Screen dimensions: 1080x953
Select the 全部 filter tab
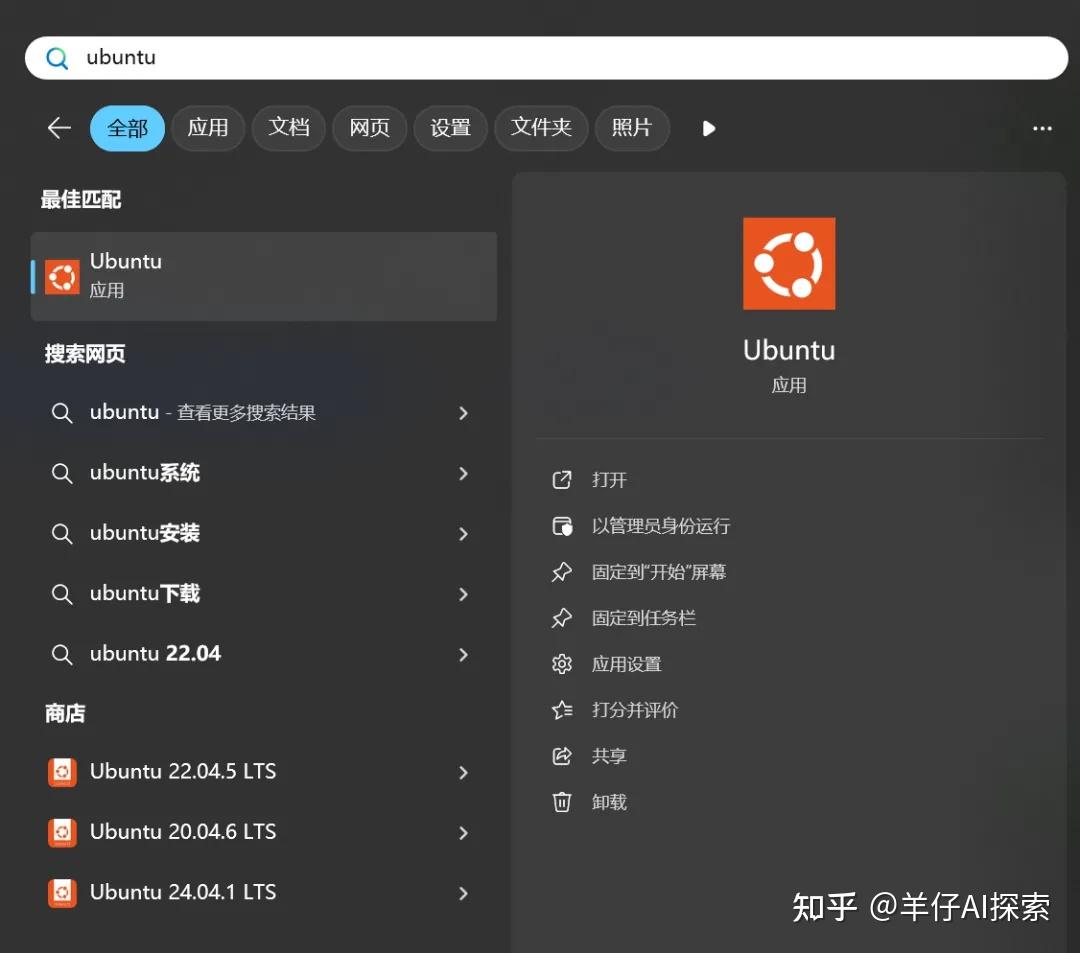tap(127, 128)
